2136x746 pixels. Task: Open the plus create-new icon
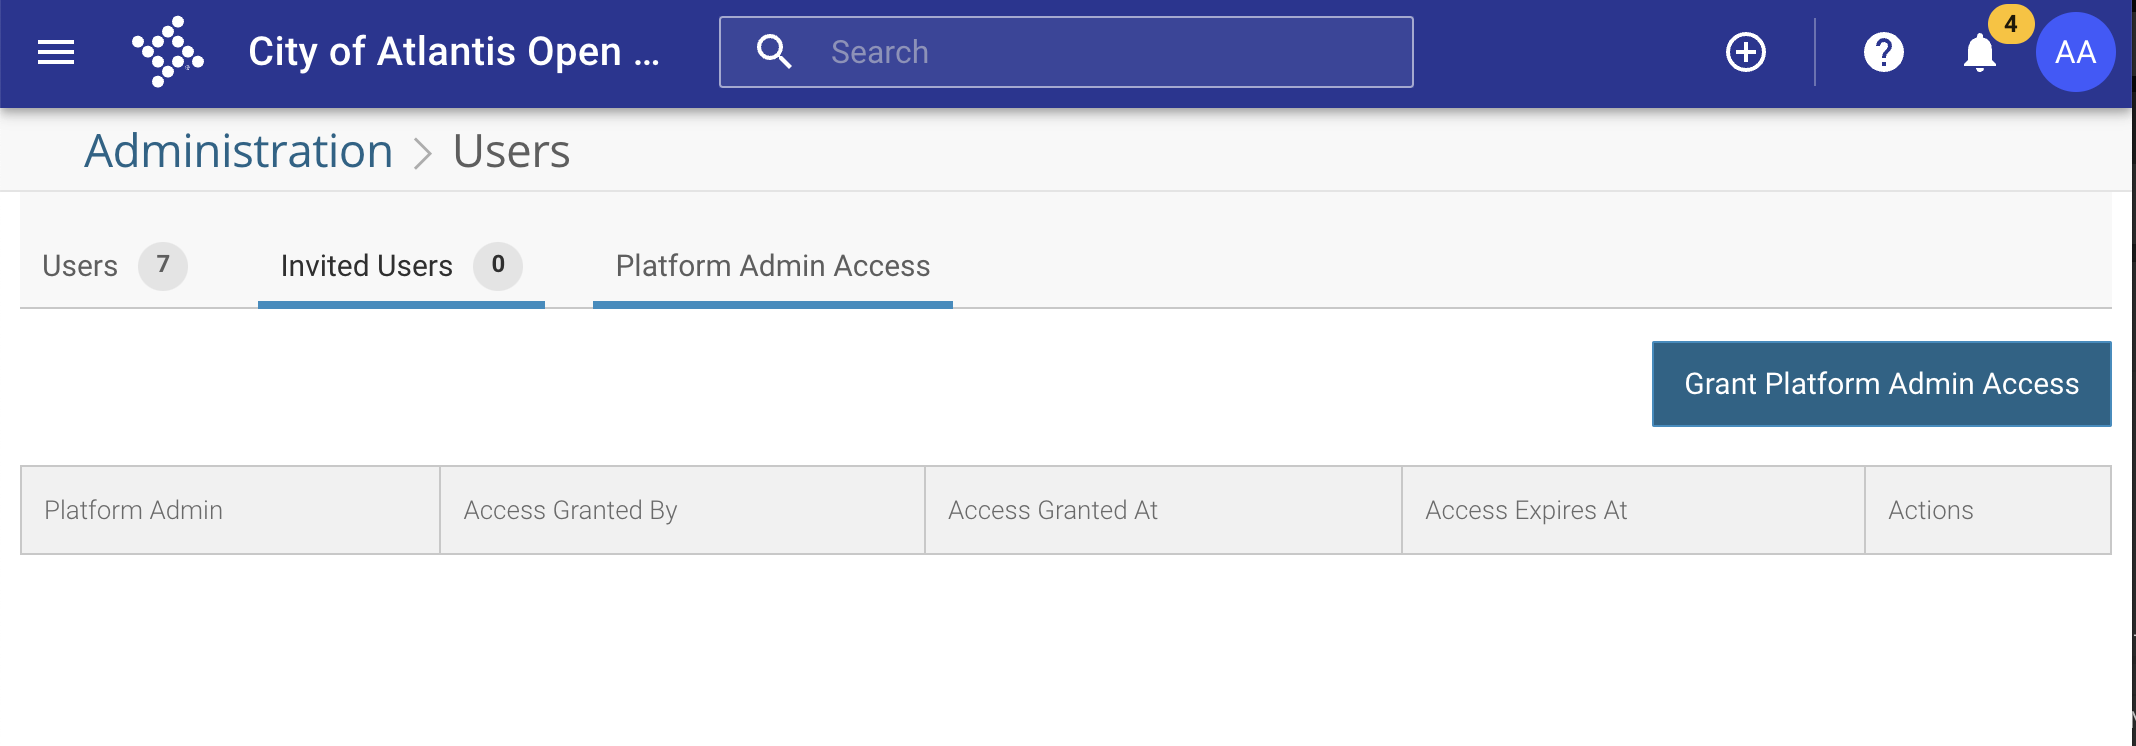[1746, 52]
